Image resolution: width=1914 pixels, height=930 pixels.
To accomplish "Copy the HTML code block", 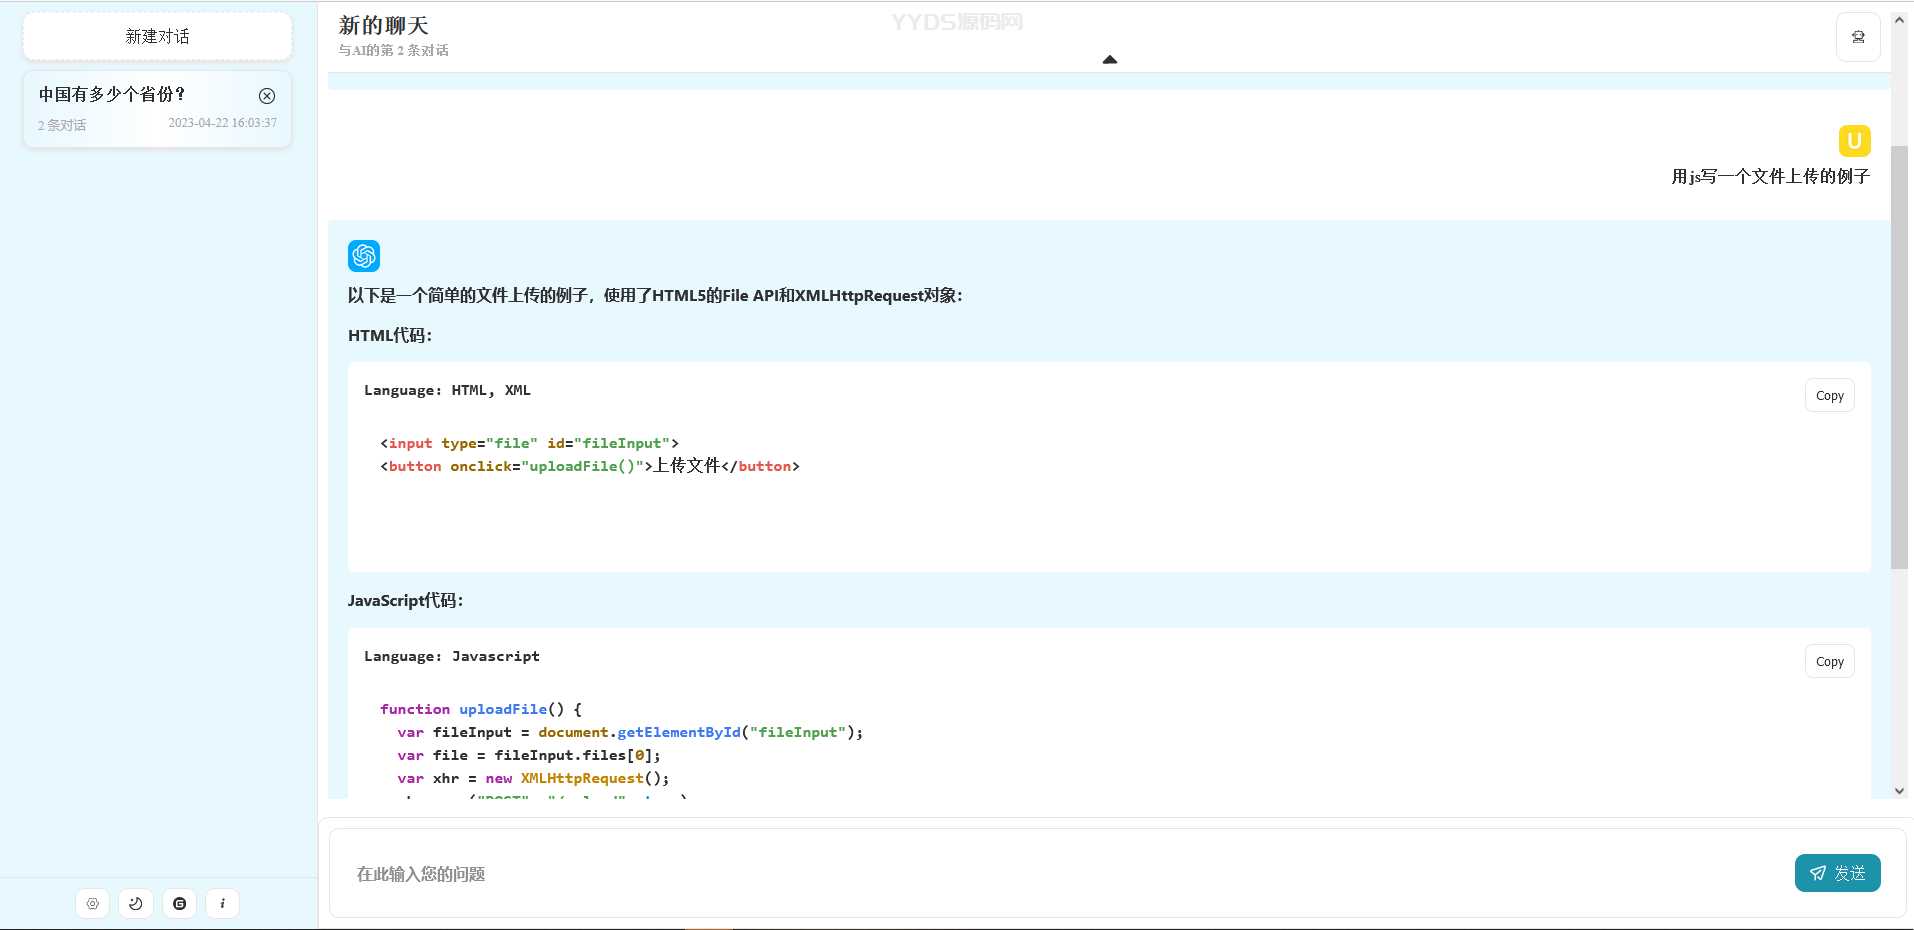I will pyautogui.click(x=1829, y=396).
